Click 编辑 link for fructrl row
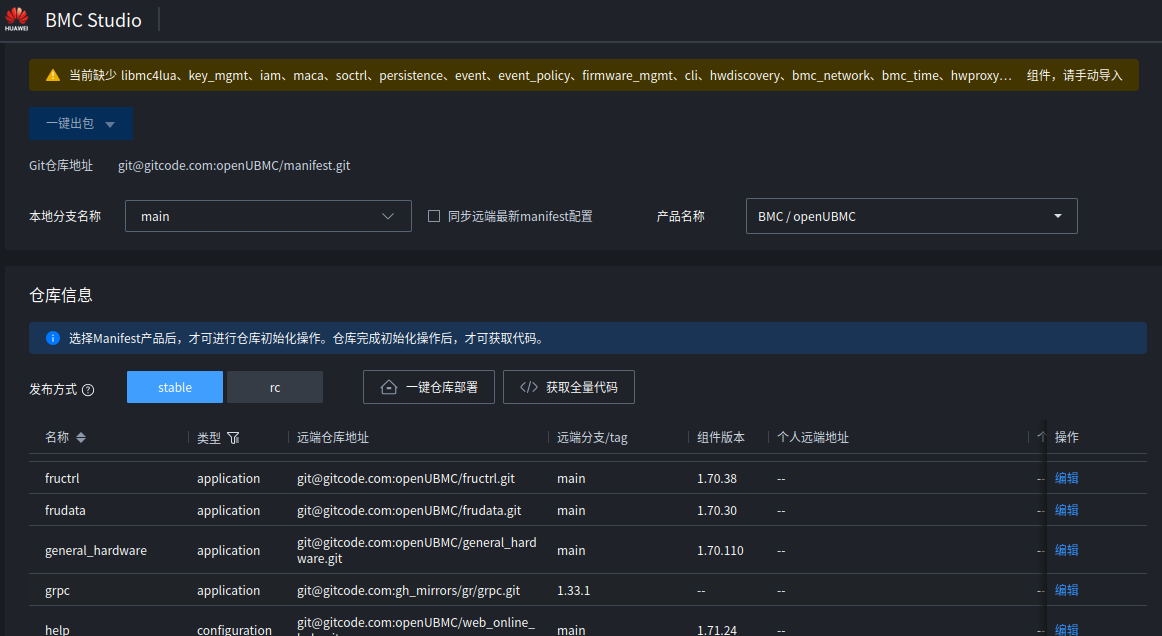The height and width of the screenshot is (636, 1162). [x=1067, y=478]
